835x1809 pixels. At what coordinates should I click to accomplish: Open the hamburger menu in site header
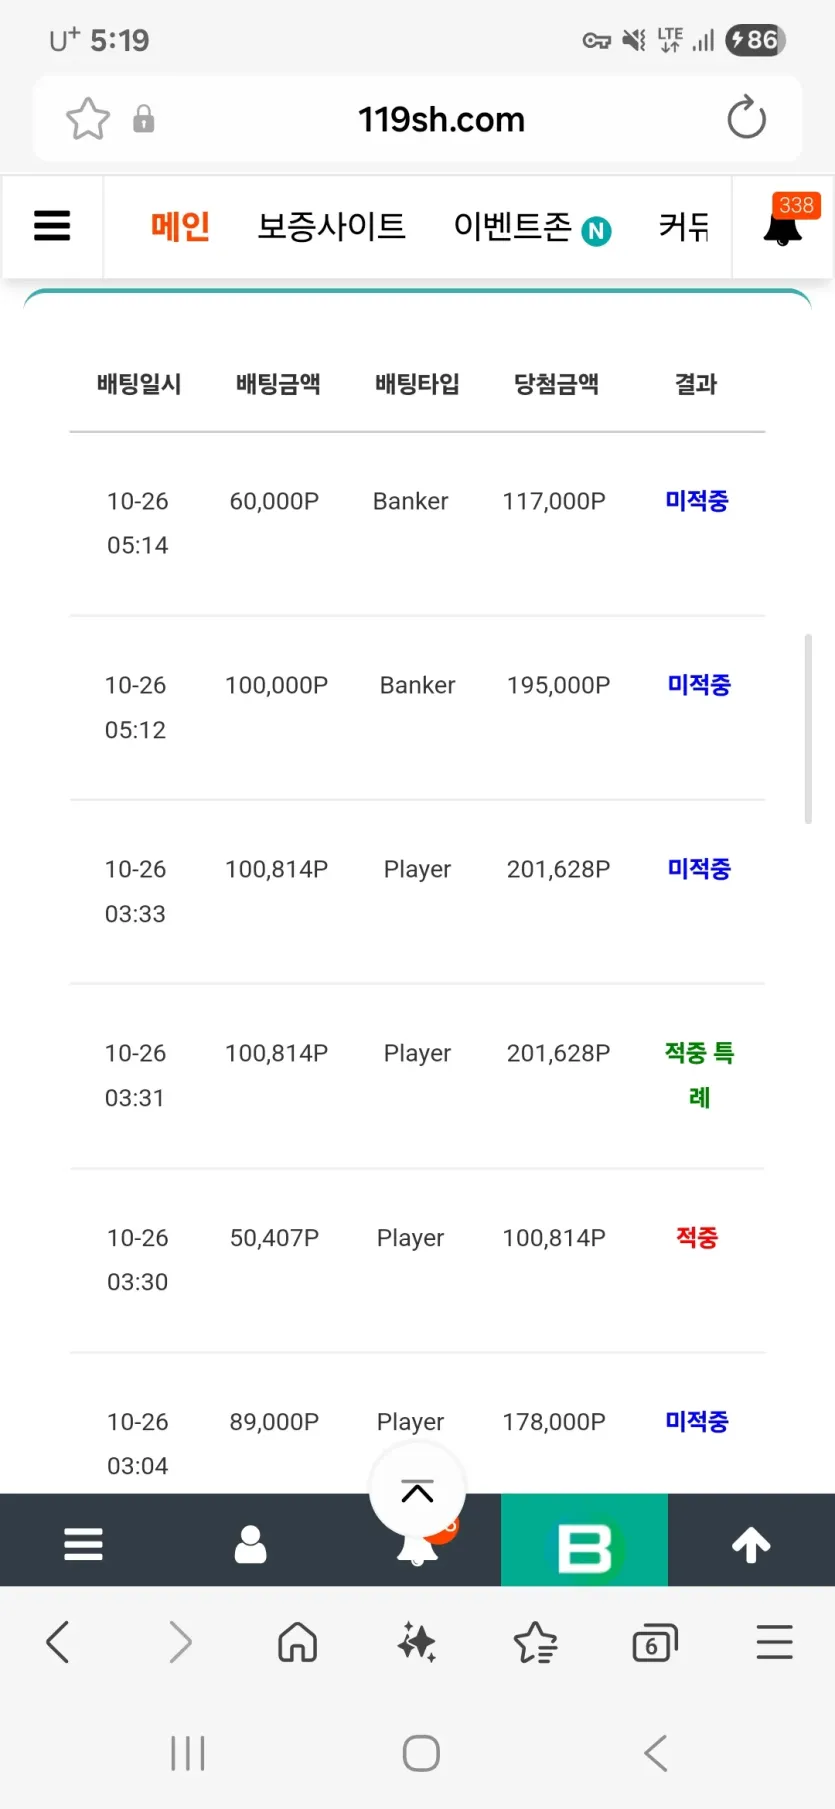click(x=52, y=226)
